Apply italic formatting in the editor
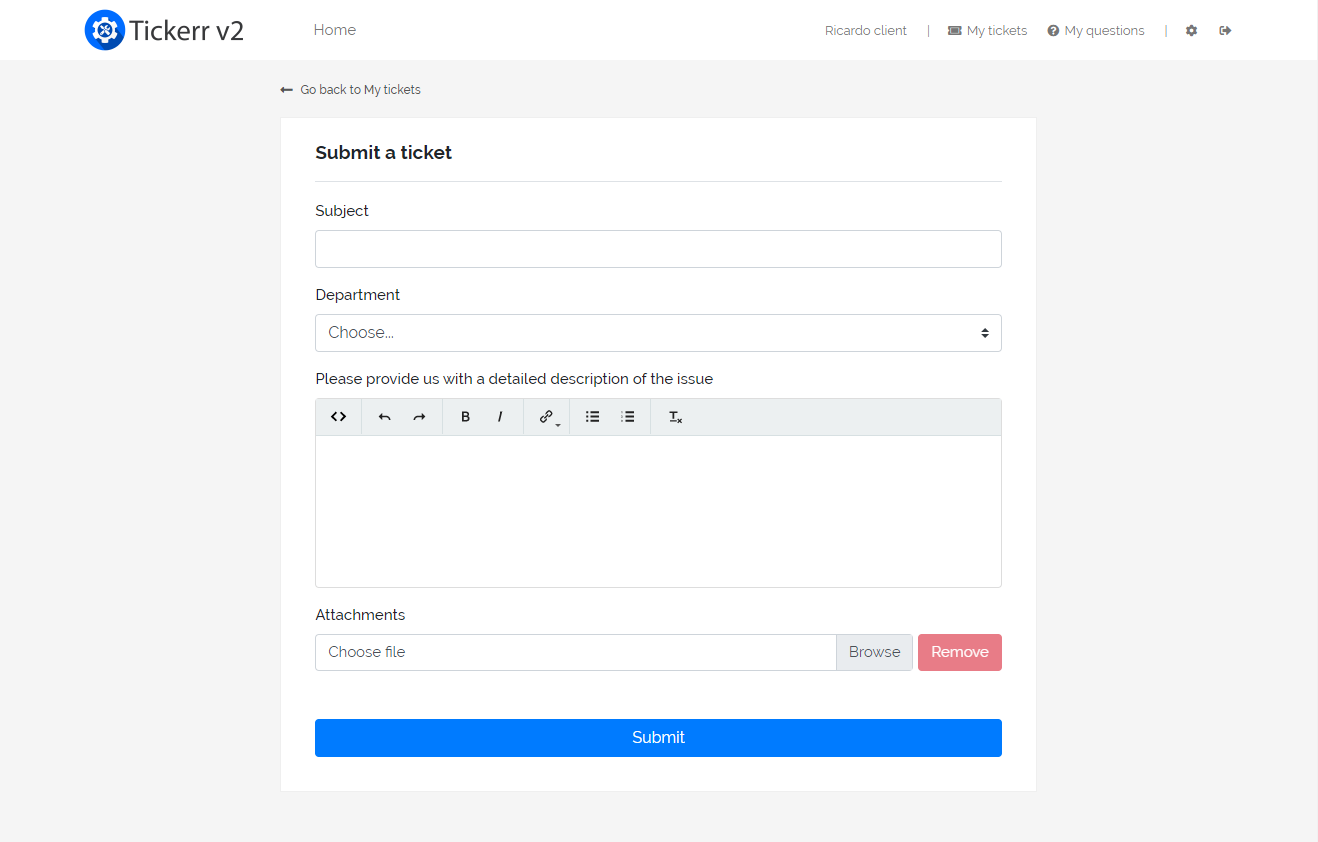 click(x=500, y=416)
